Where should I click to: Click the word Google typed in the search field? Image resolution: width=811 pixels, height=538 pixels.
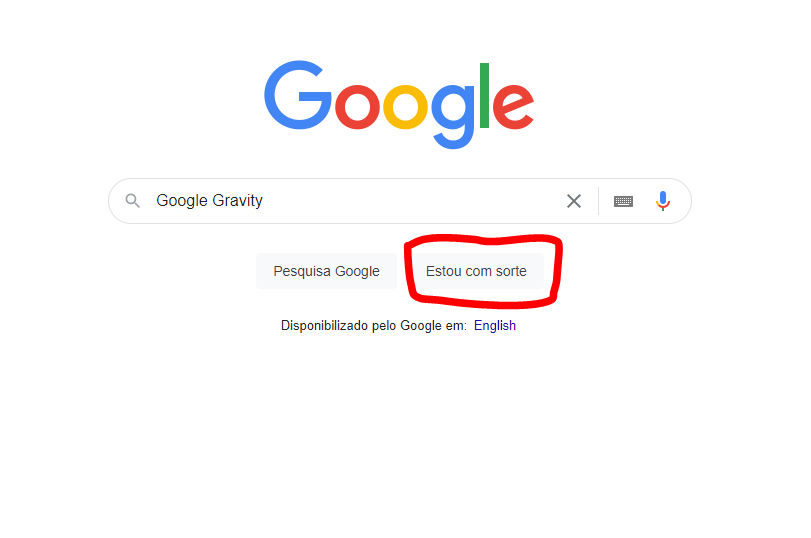182,201
